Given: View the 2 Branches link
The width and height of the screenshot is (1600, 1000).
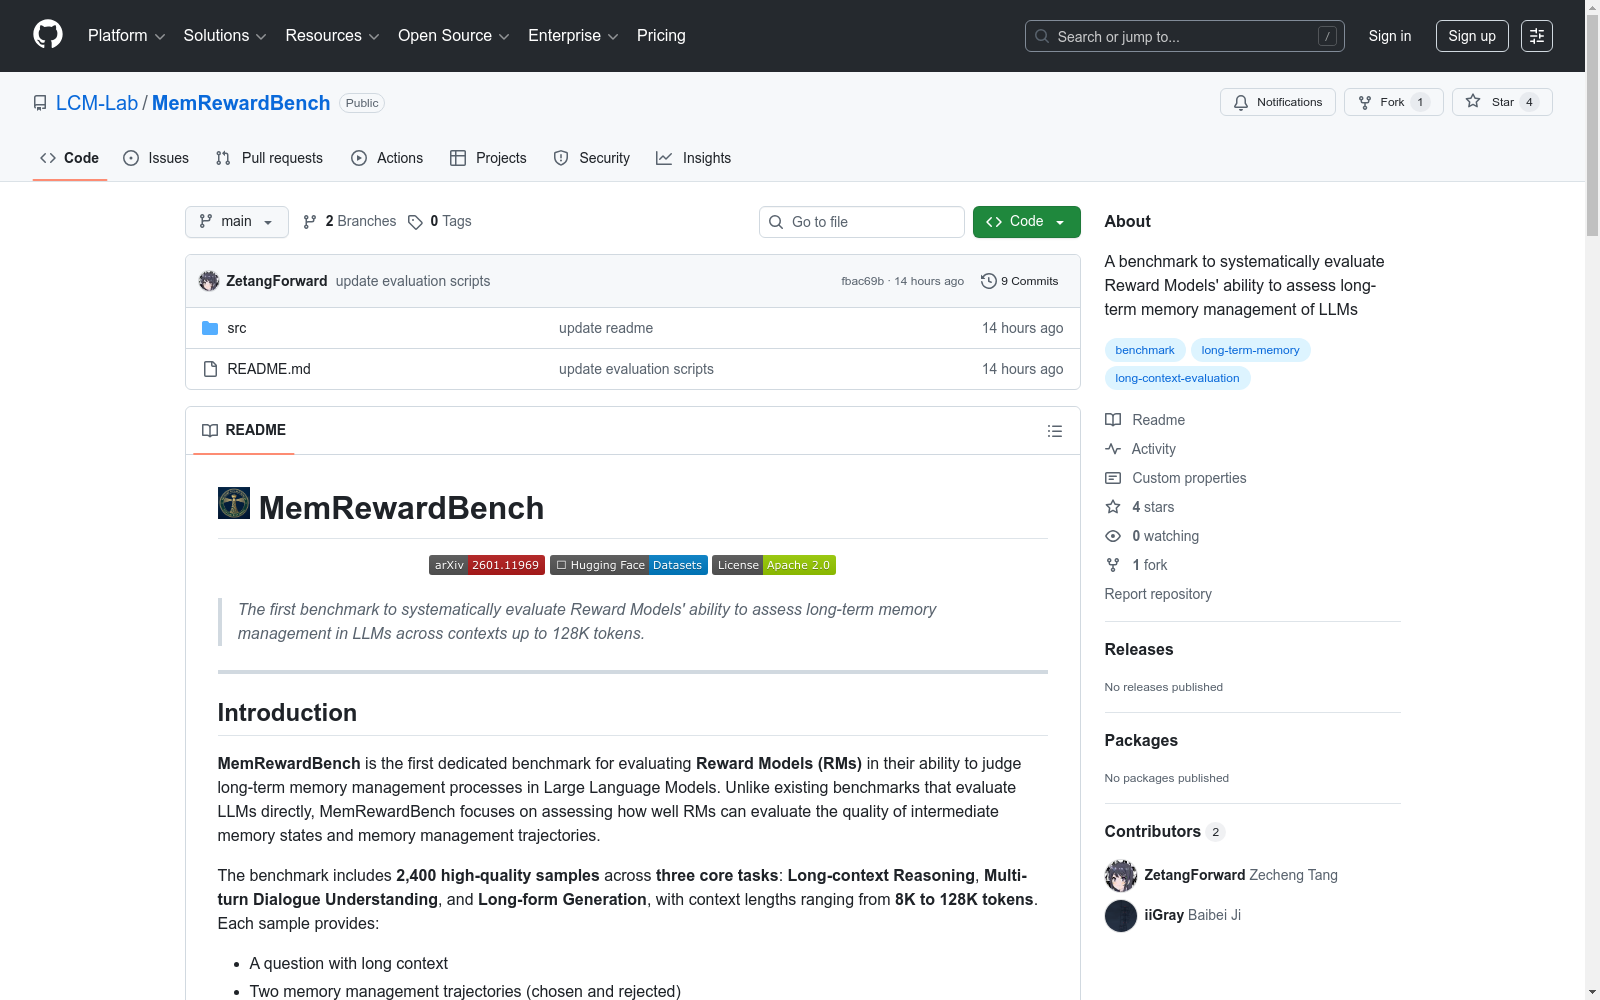Looking at the screenshot, I should pyautogui.click(x=350, y=221).
